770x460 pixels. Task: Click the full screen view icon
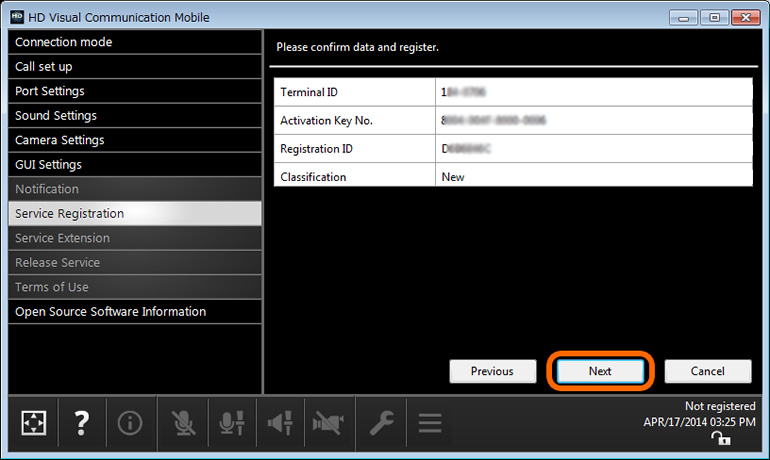pos(33,423)
